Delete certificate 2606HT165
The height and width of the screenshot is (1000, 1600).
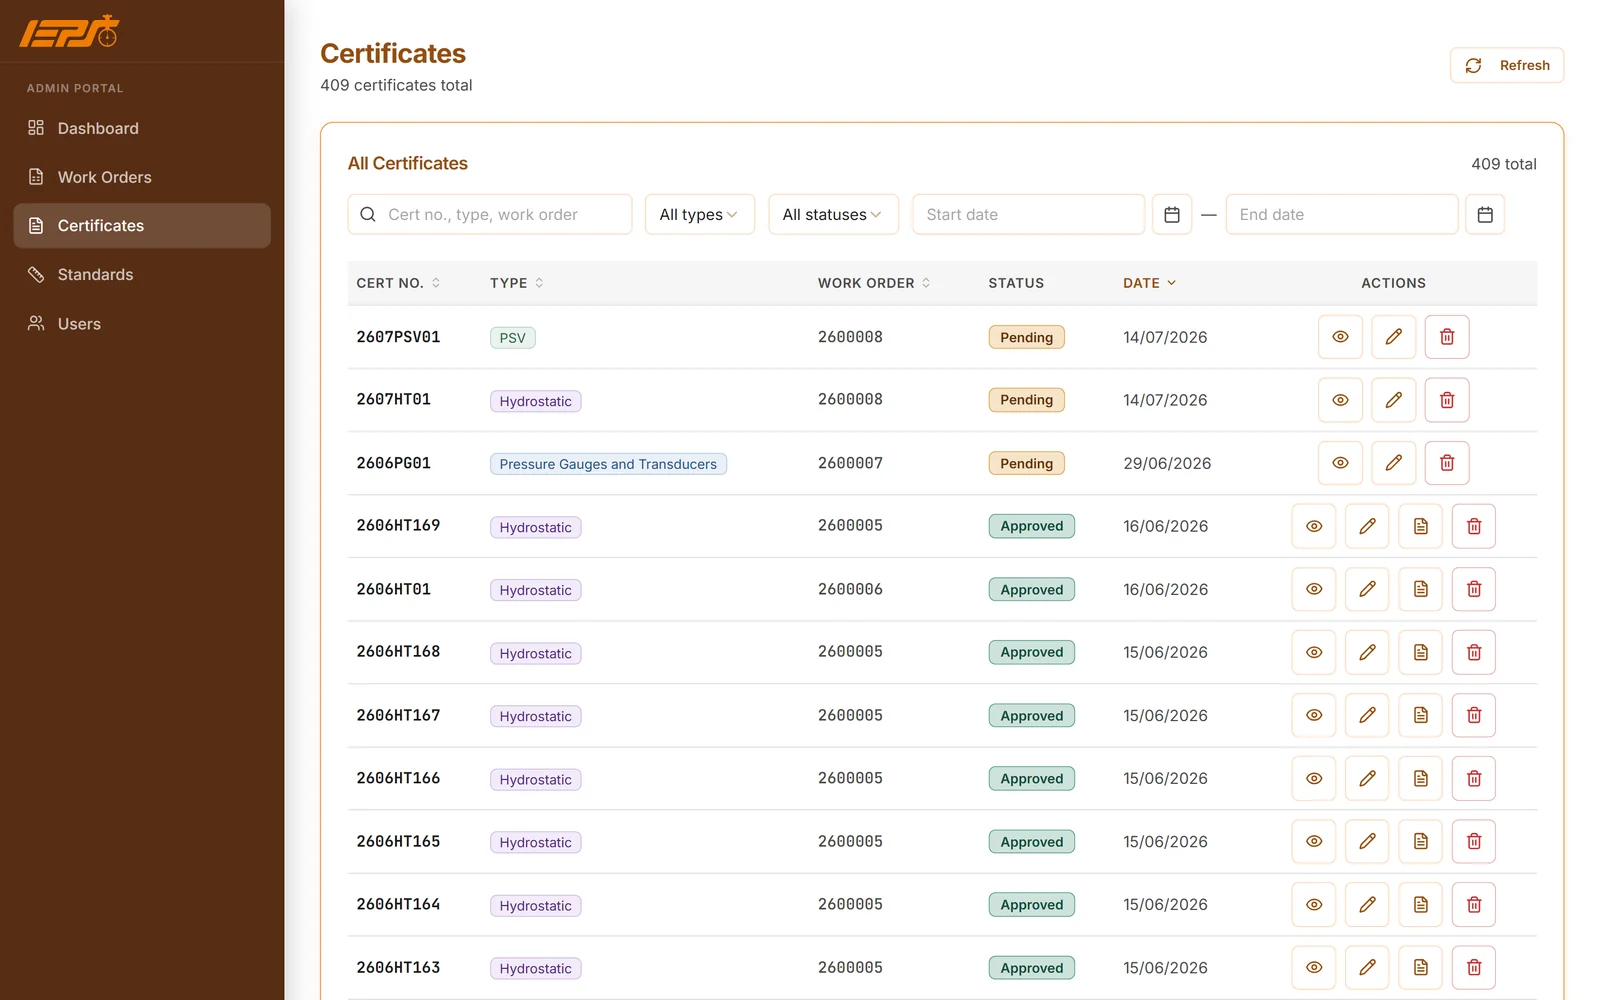pyautogui.click(x=1473, y=841)
